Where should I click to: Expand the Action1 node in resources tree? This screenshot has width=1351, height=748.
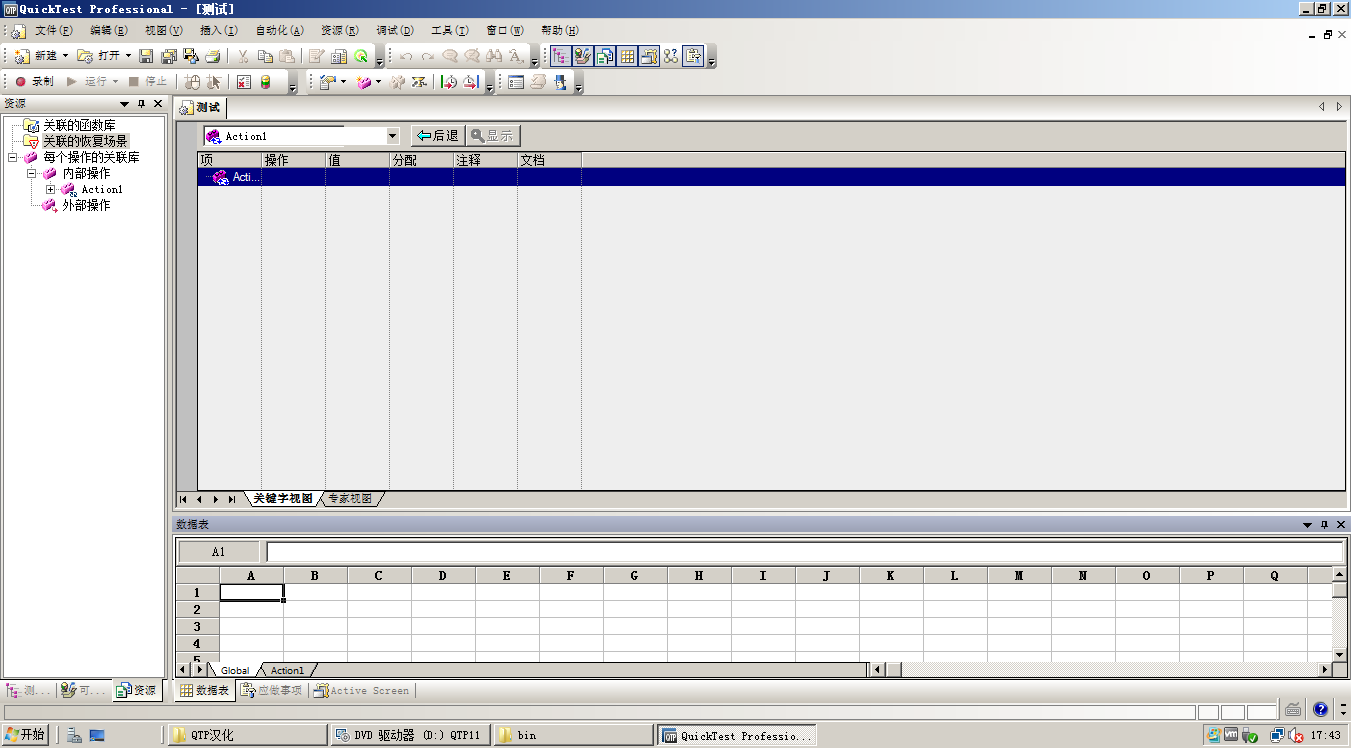[50, 189]
